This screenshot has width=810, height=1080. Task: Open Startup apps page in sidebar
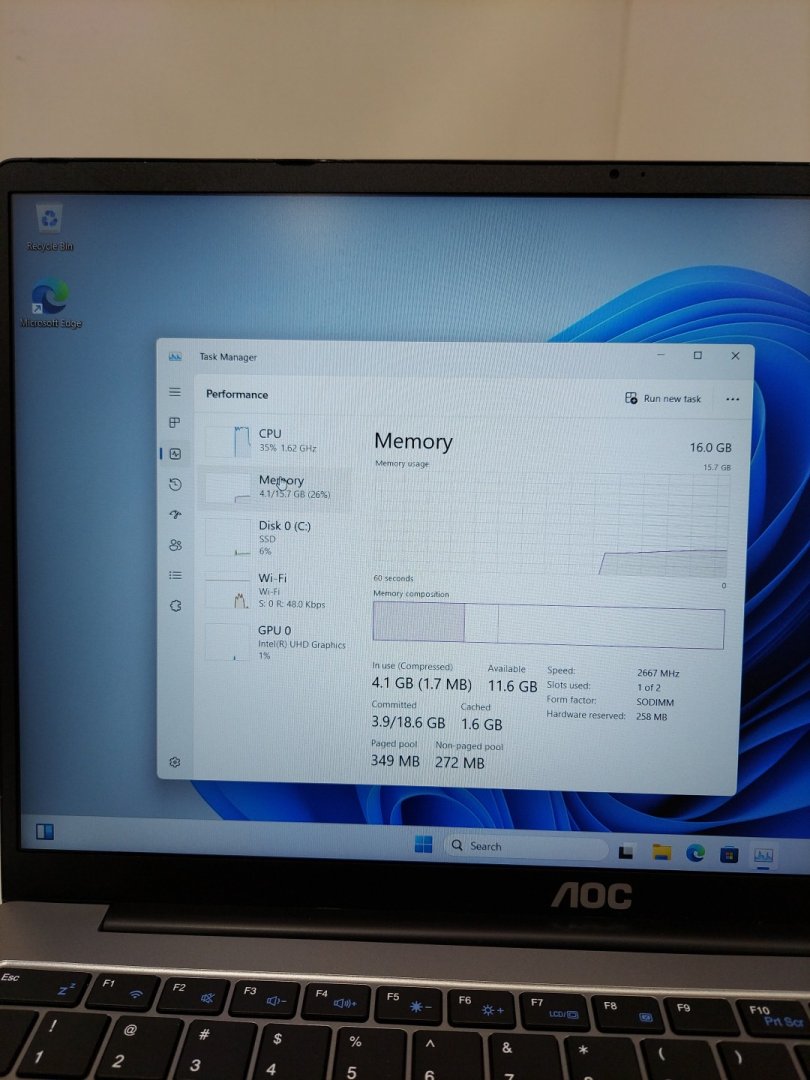point(175,514)
